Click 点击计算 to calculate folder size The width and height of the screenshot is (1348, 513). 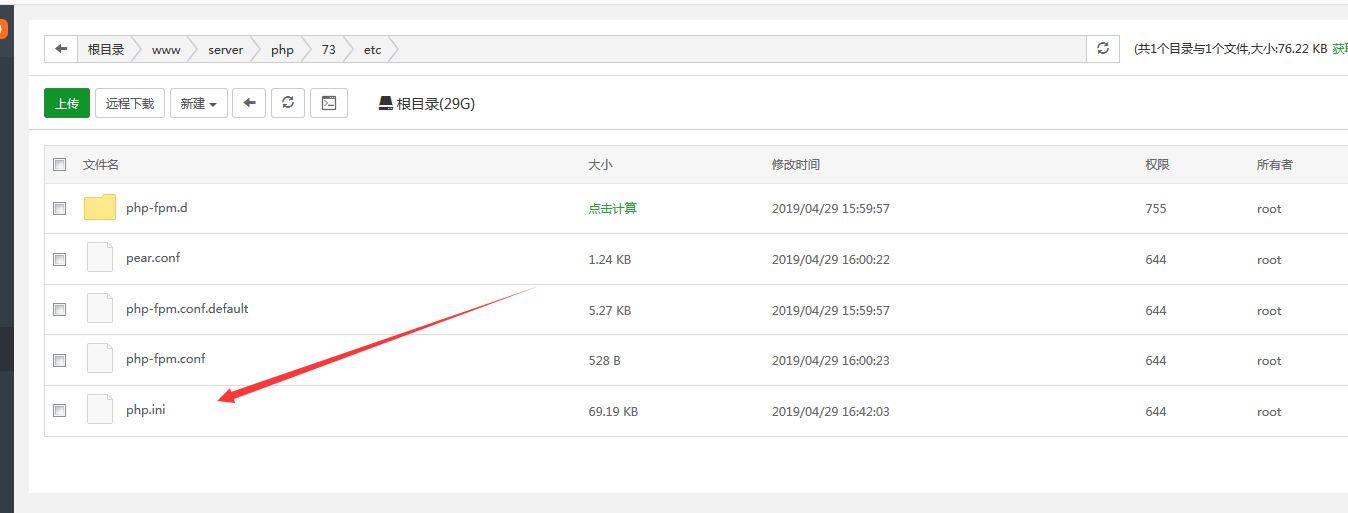point(612,209)
